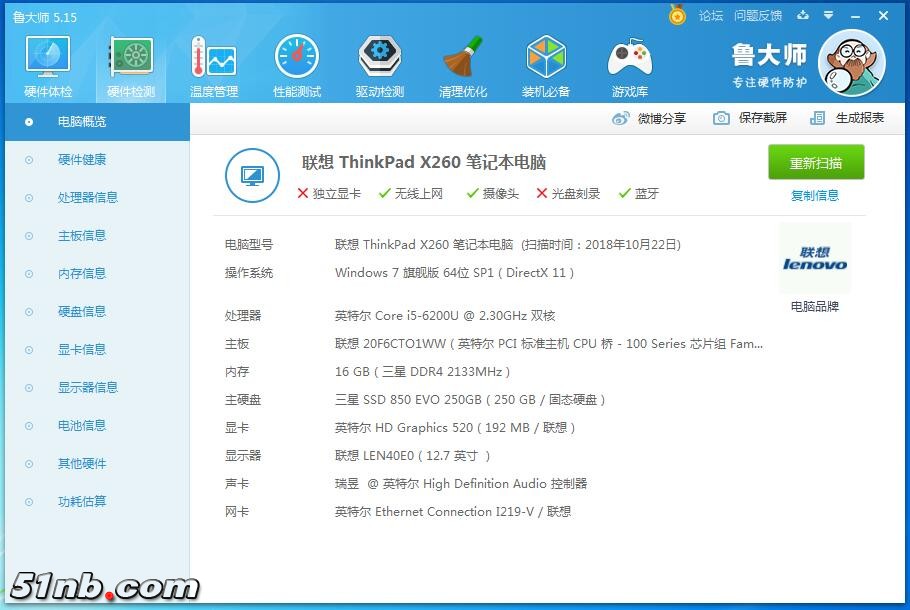The width and height of the screenshot is (910, 610).
Task: Click the 驱动检测 driver detection icon
Action: (x=380, y=60)
